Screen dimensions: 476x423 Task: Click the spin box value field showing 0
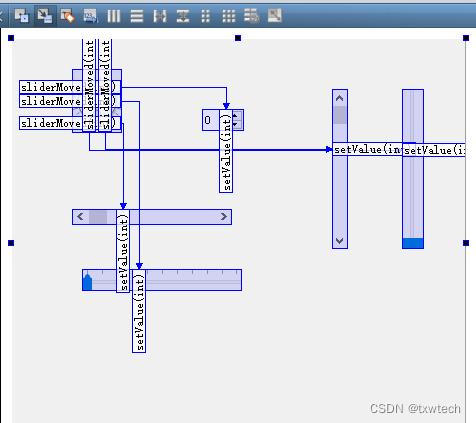pyautogui.click(x=211, y=120)
